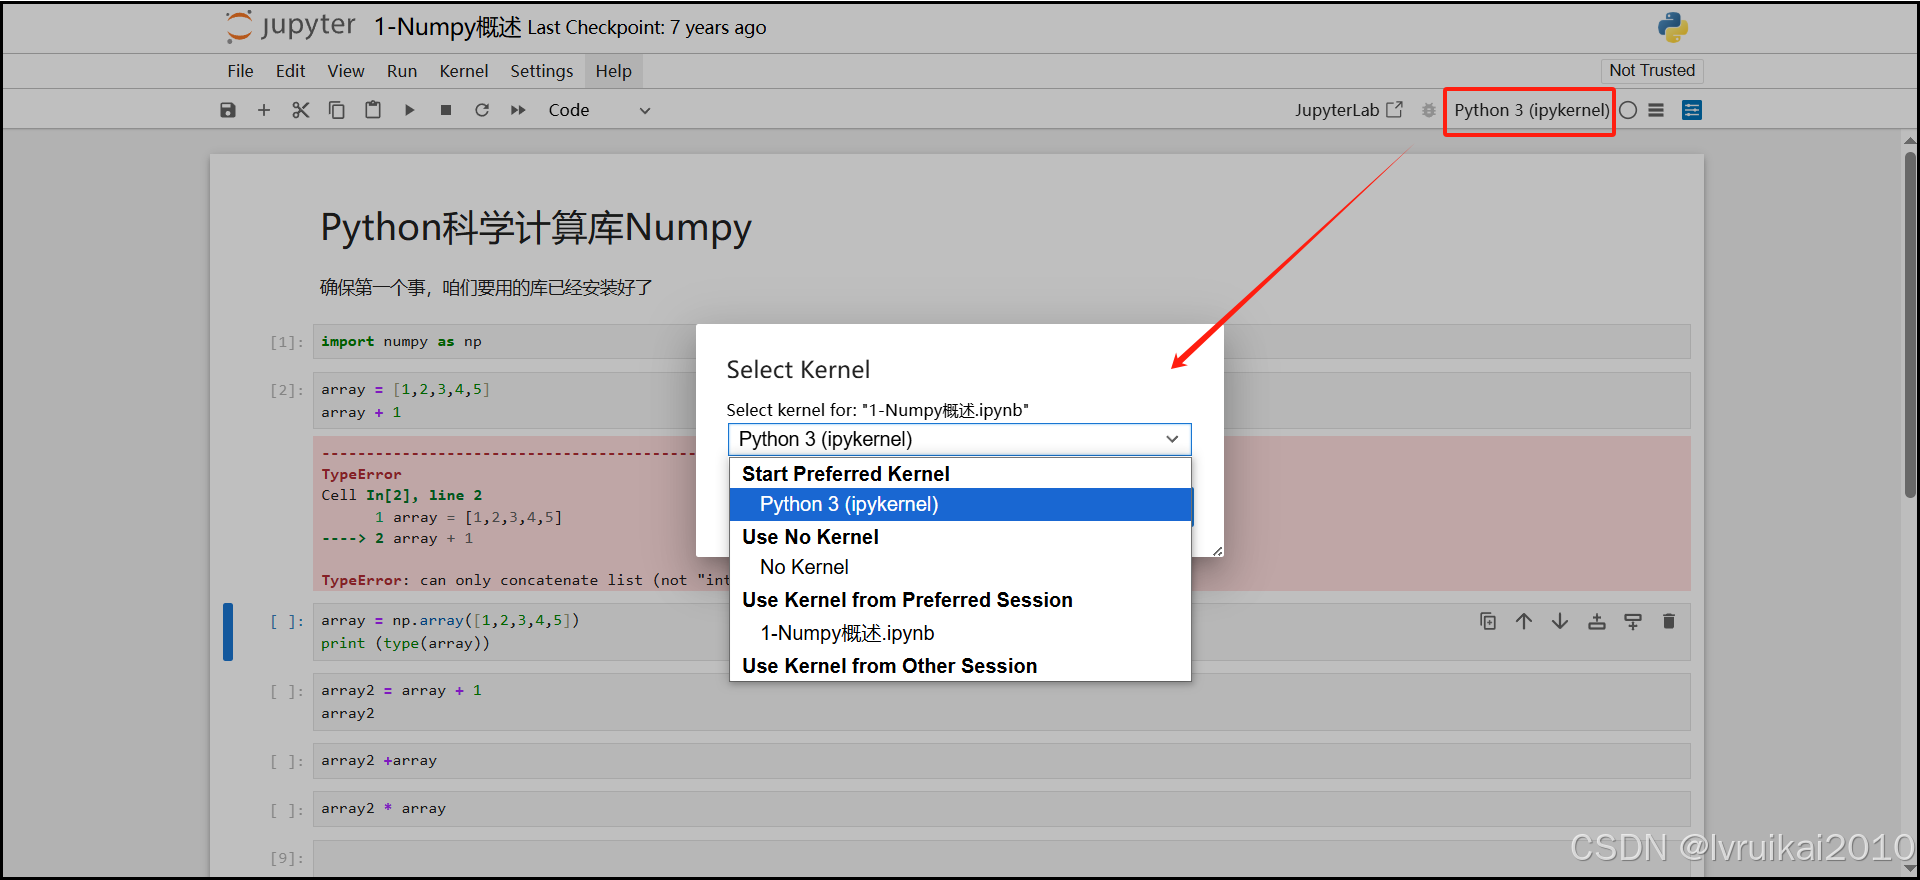This screenshot has height=880, width=1920.
Task: Restart kernel and run all cells icon
Action: coord(518,110)
